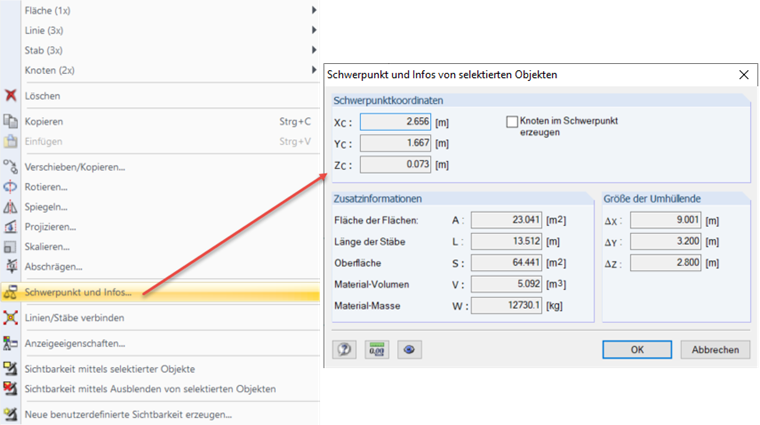This screenshot has height=425, width=760.
Task: Click the Zc field showing 0.073
Action: pyautogui.click(x=395, y=164)
